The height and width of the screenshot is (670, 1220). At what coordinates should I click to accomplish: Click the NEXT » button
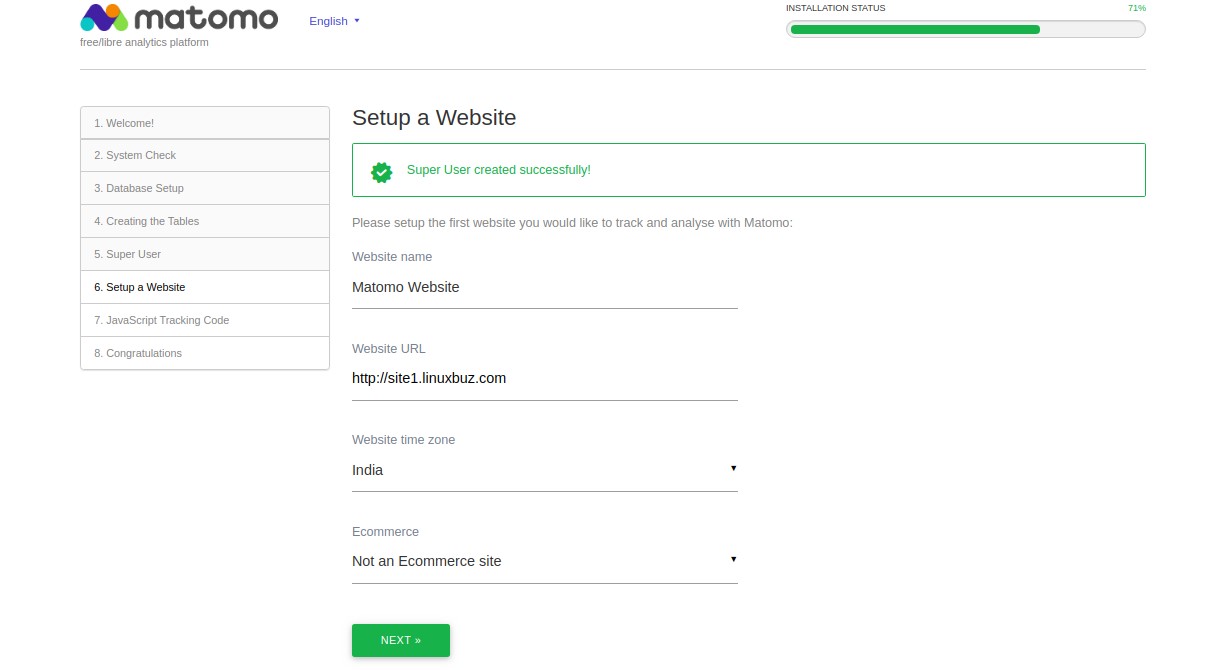click(x=401, y=640)
